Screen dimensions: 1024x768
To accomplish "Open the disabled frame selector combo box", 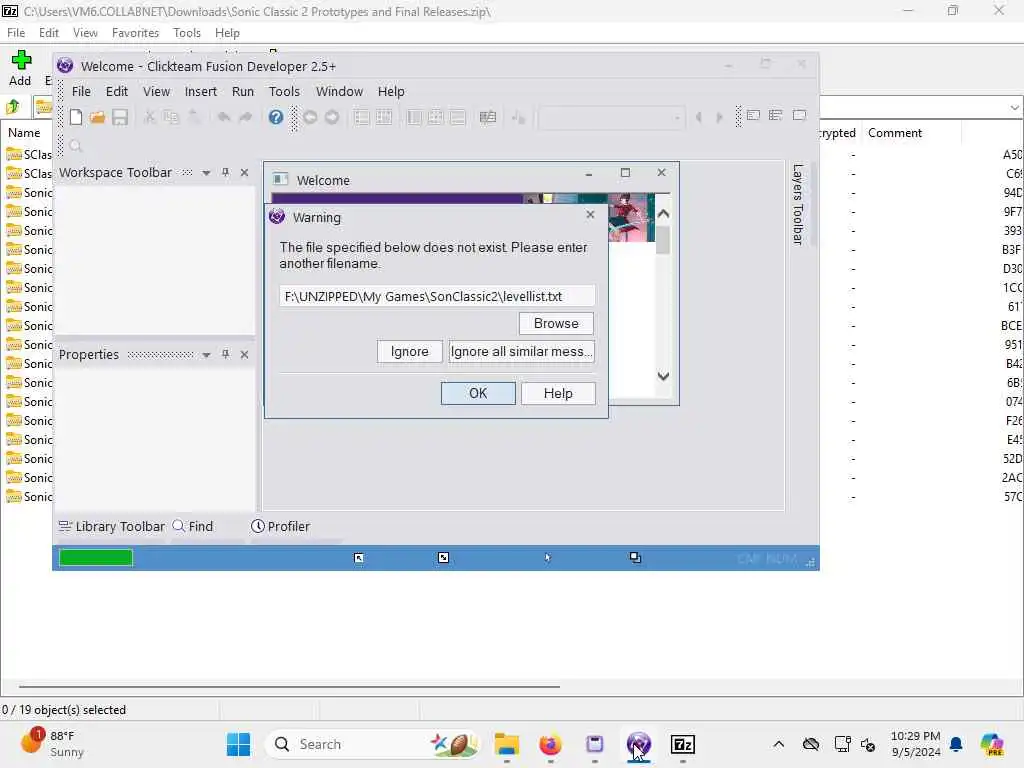I will pyautogui.click(x=611, y=118).
